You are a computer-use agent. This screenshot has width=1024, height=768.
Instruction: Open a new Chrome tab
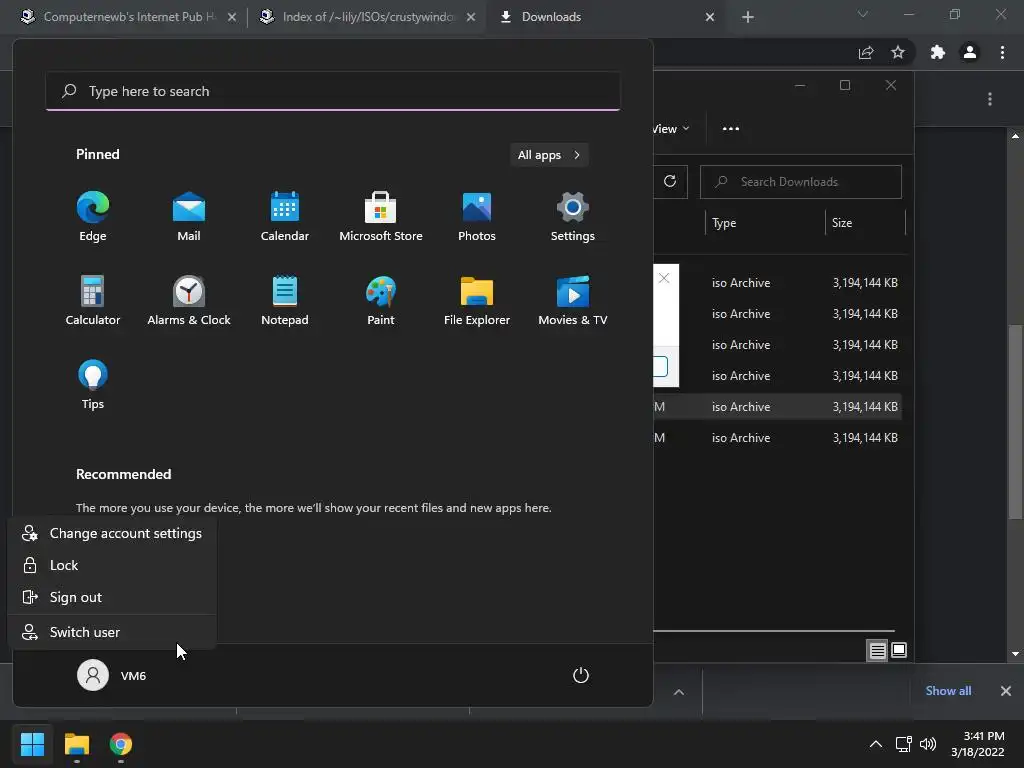point(748,17)
